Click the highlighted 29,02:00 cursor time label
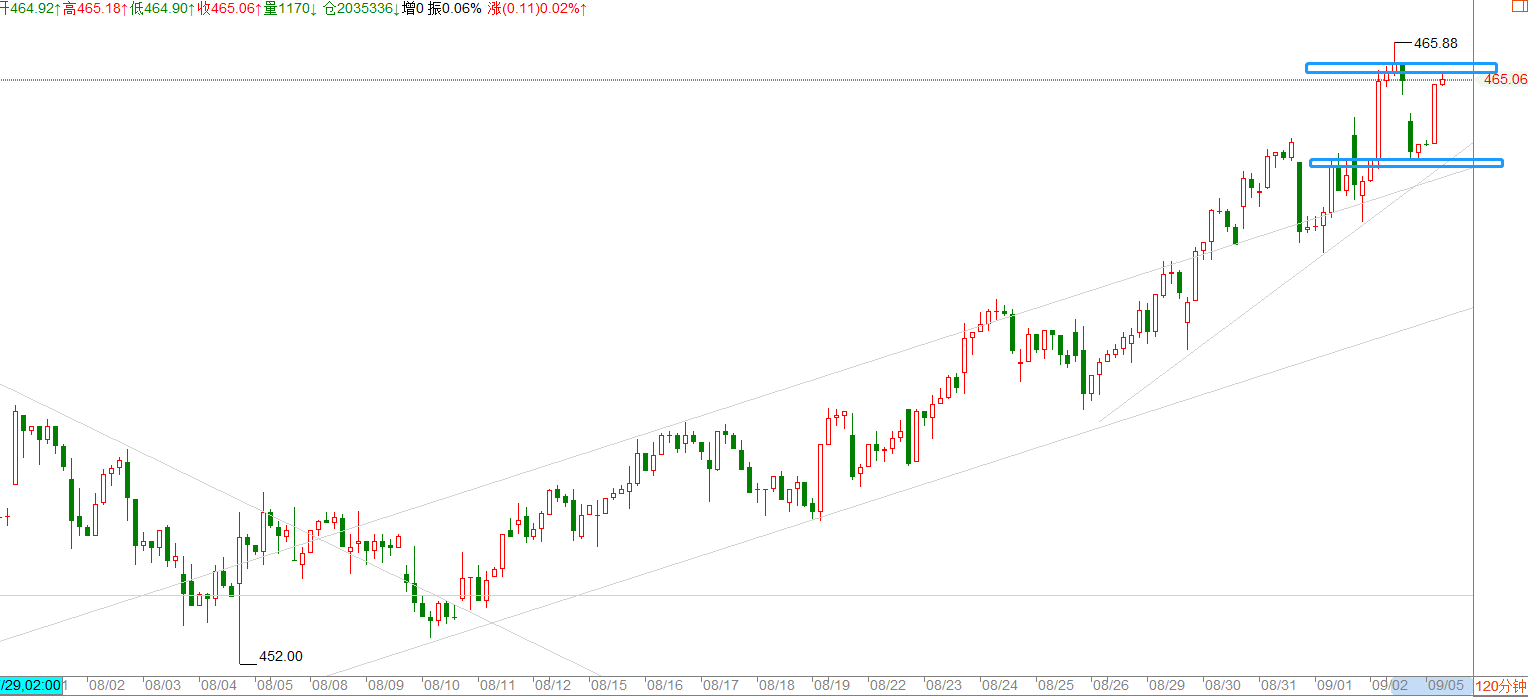This screenshot has height=697, width=1528. (x=31, y=686)
